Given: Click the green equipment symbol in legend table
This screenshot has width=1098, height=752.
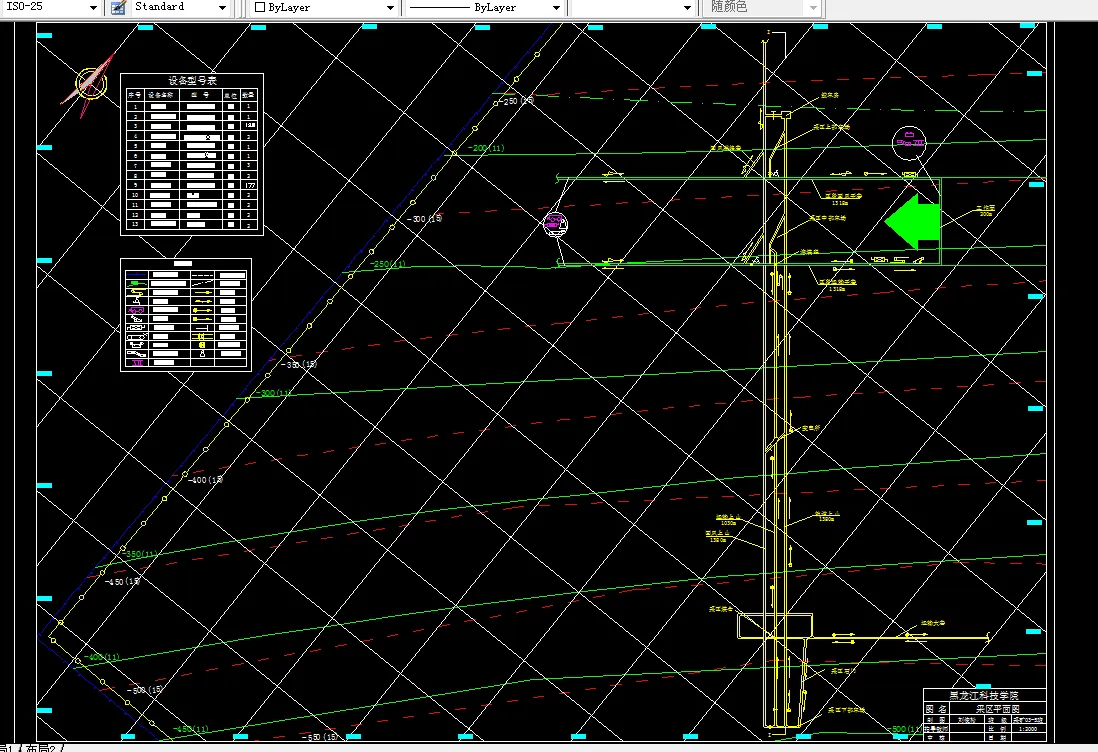Looking at the screenshot, I should (137, 283).
